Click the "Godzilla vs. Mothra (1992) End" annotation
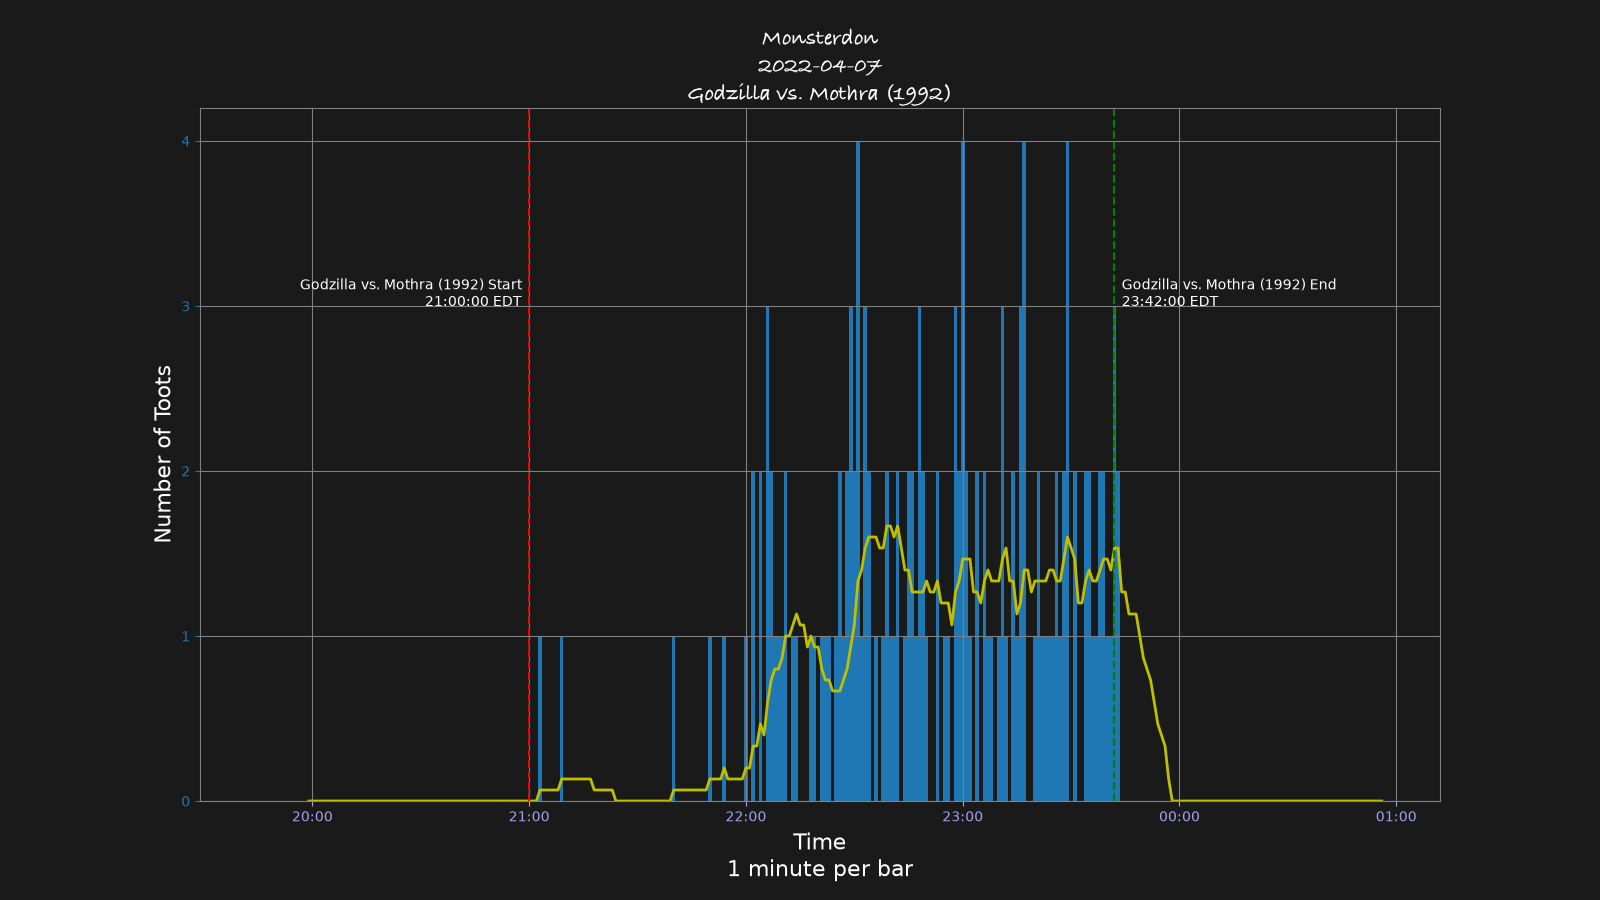This screenshot has width=1600, height=900. [x=1229, y=285]
